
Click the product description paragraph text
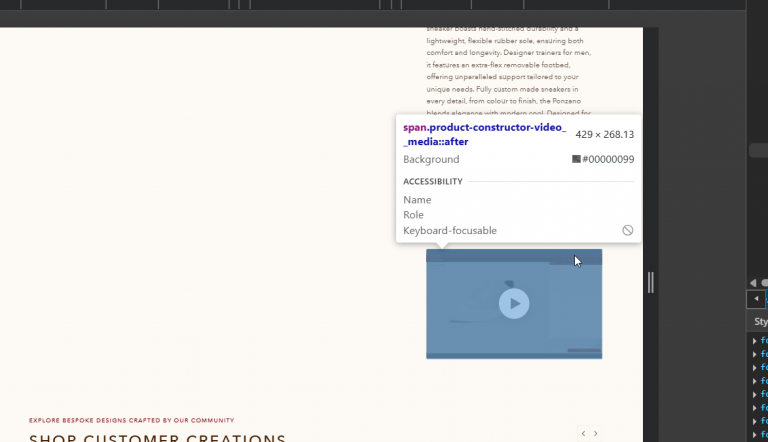[x=509, y=71]
